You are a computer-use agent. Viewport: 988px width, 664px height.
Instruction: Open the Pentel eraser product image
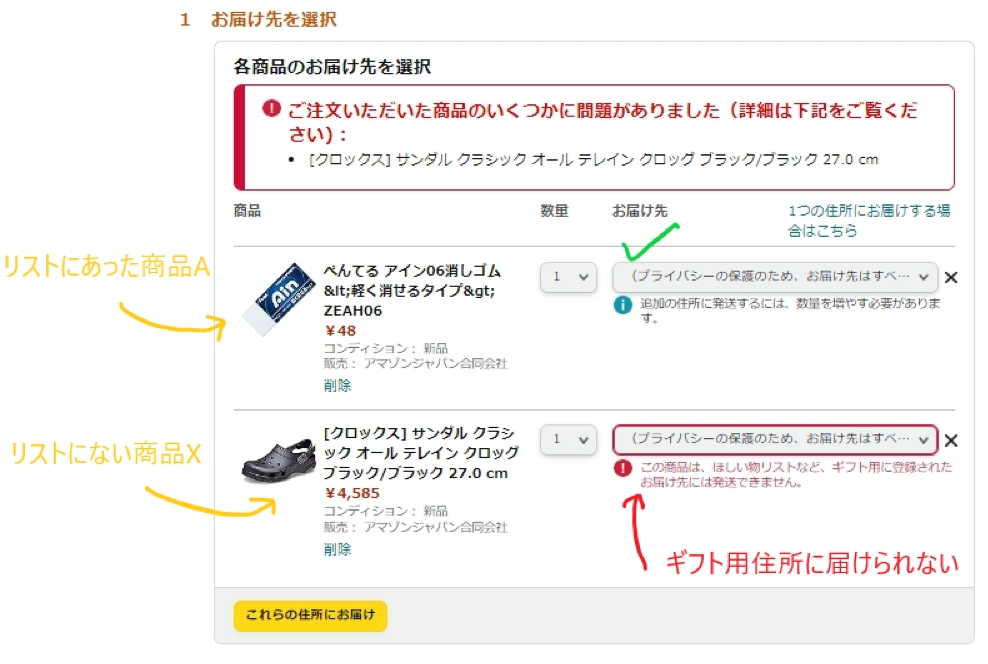(277, 297)
